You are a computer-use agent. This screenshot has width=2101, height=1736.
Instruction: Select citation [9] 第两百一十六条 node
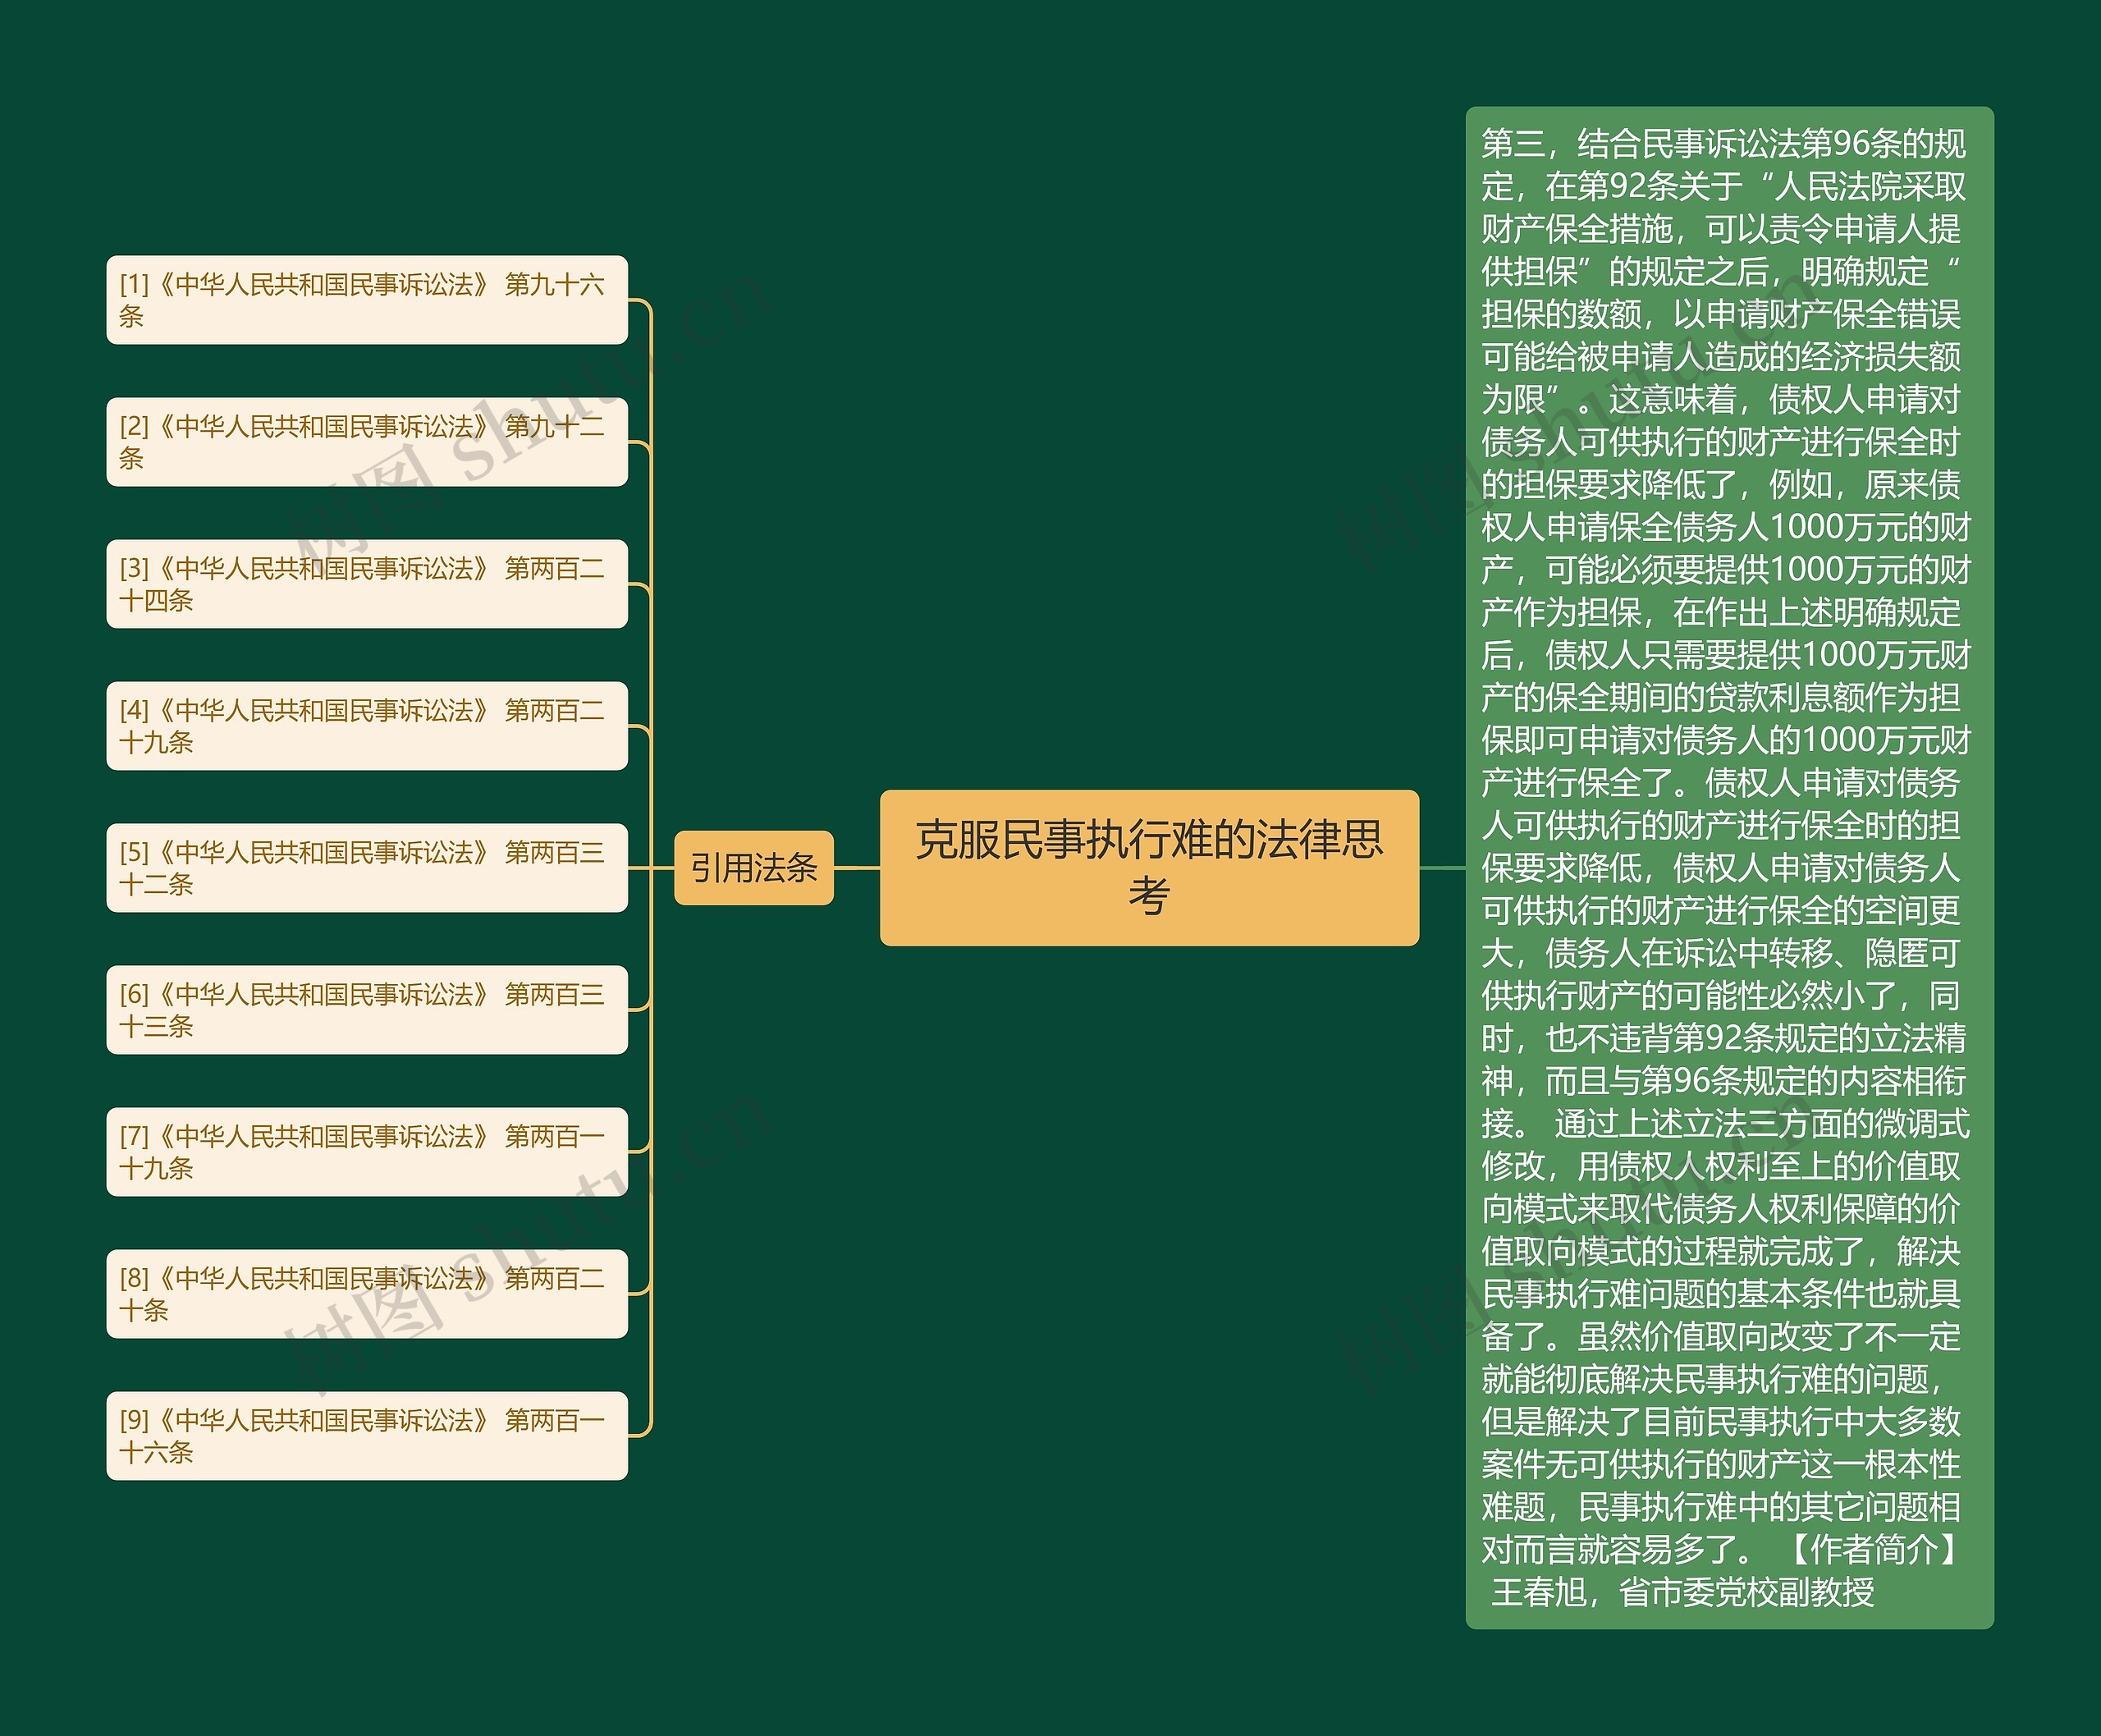pyautogui.click(x=366, y=1436)
